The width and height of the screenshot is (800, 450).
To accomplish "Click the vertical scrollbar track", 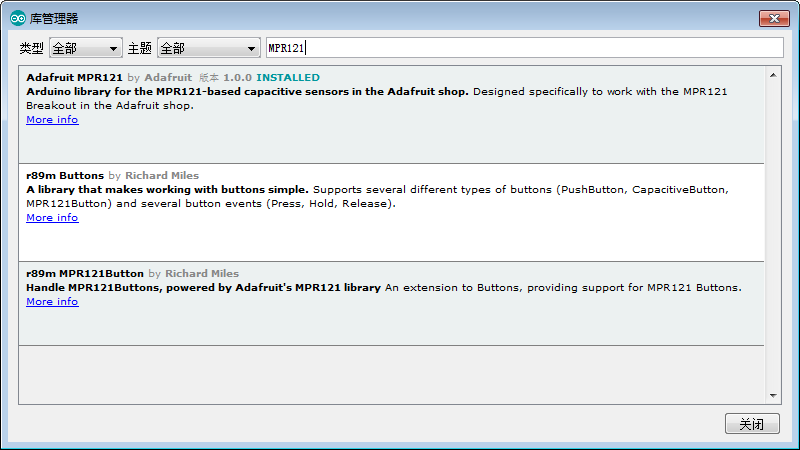I will click(x=773, y=235).
